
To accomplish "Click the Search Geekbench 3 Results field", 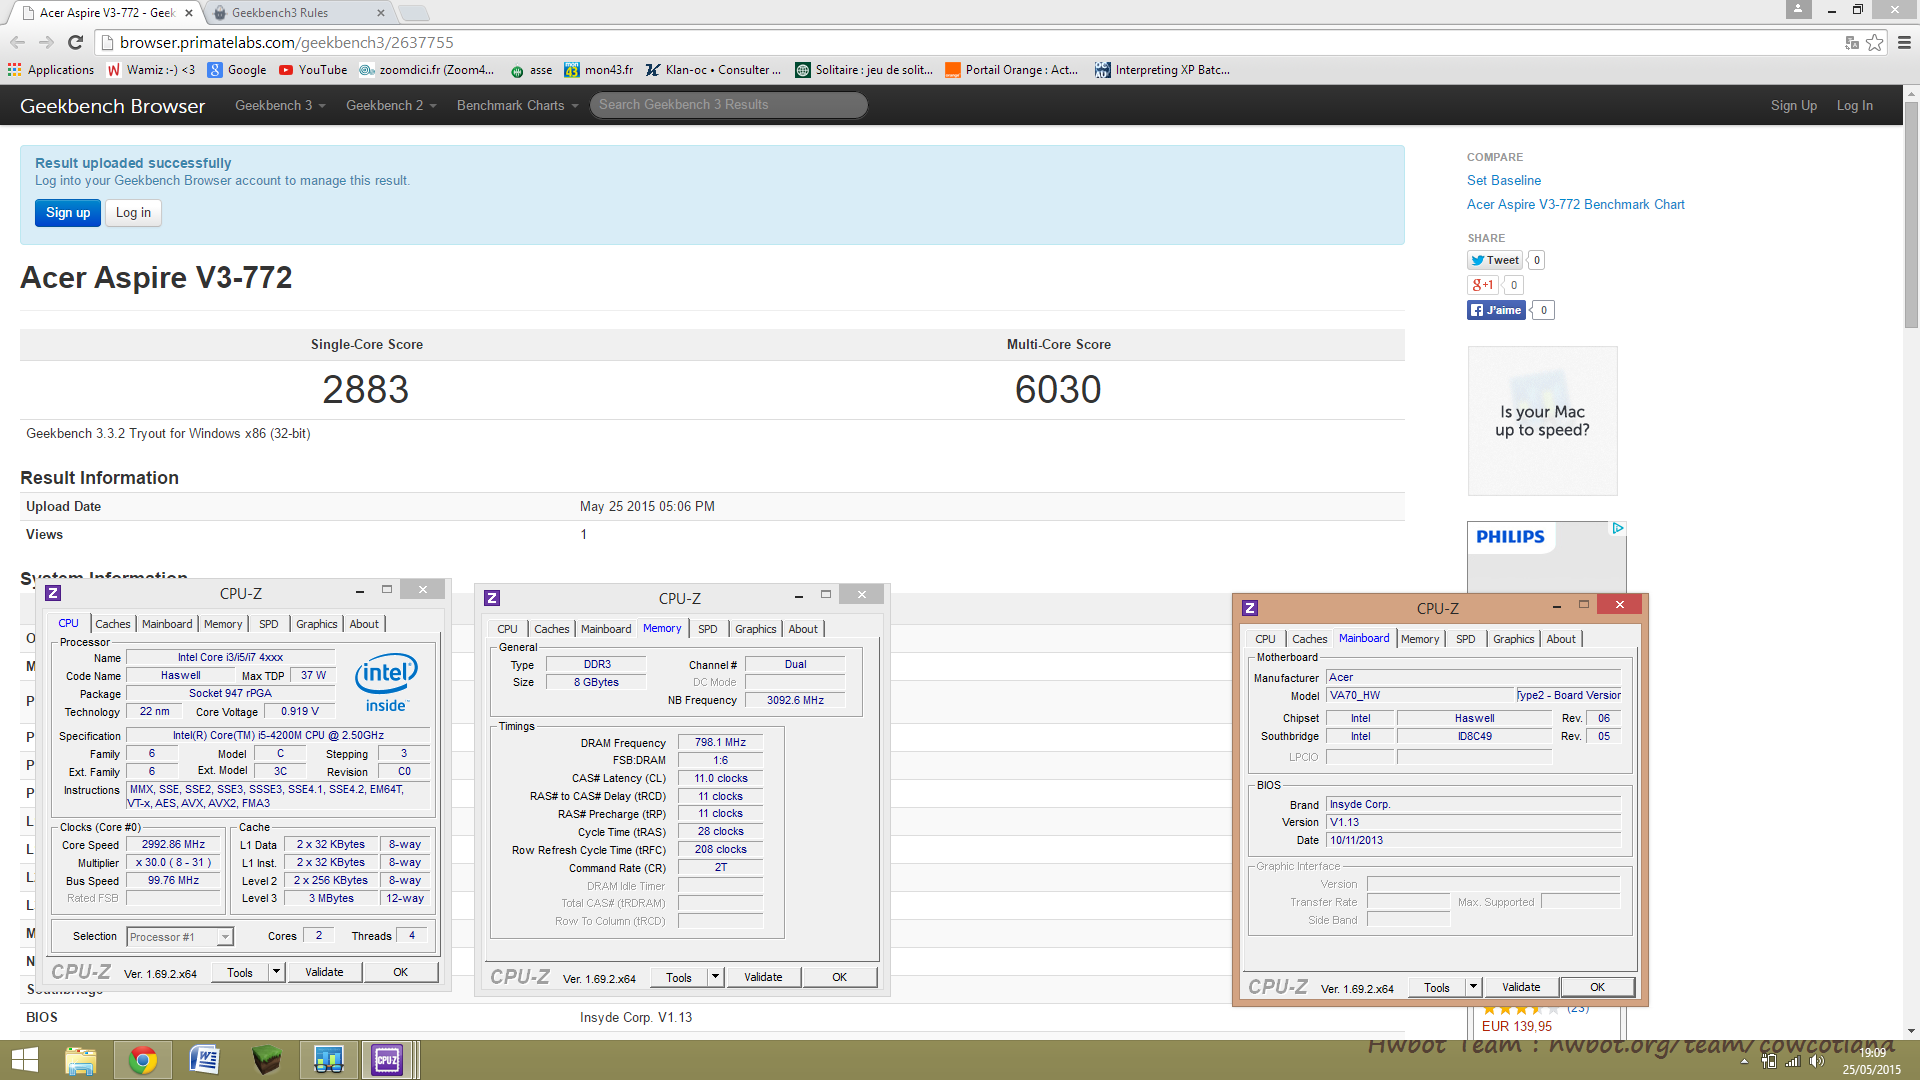I will 728,105.
